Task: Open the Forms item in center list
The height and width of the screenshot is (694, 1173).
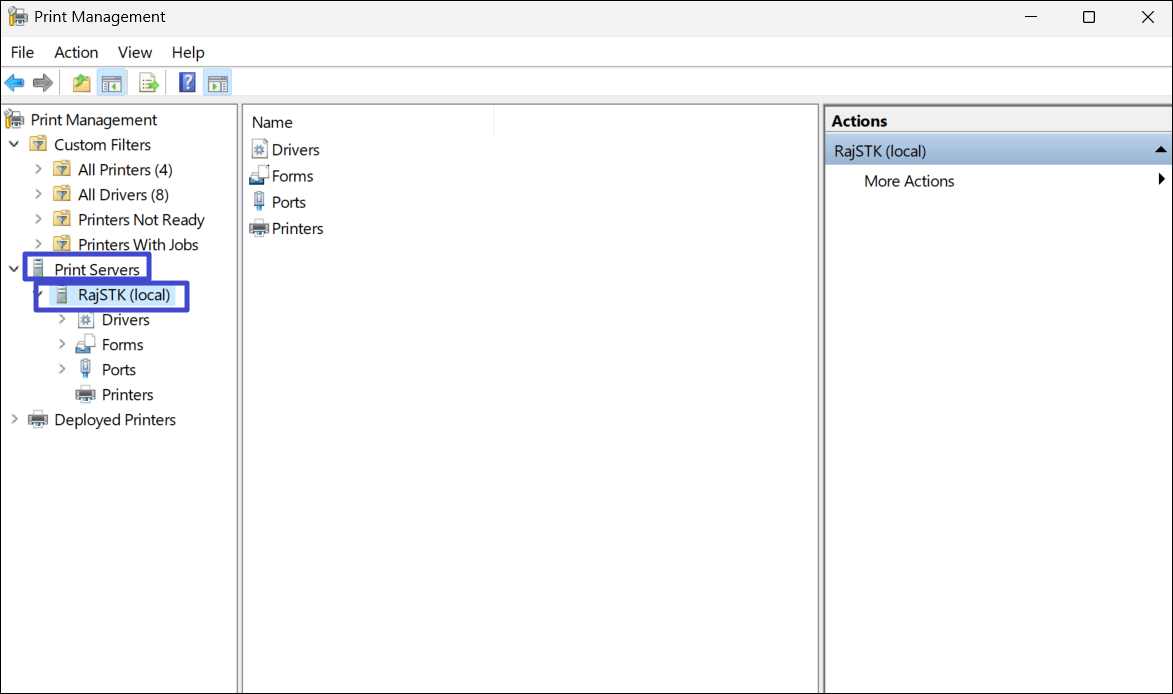Action: click(x=292, y=176)
